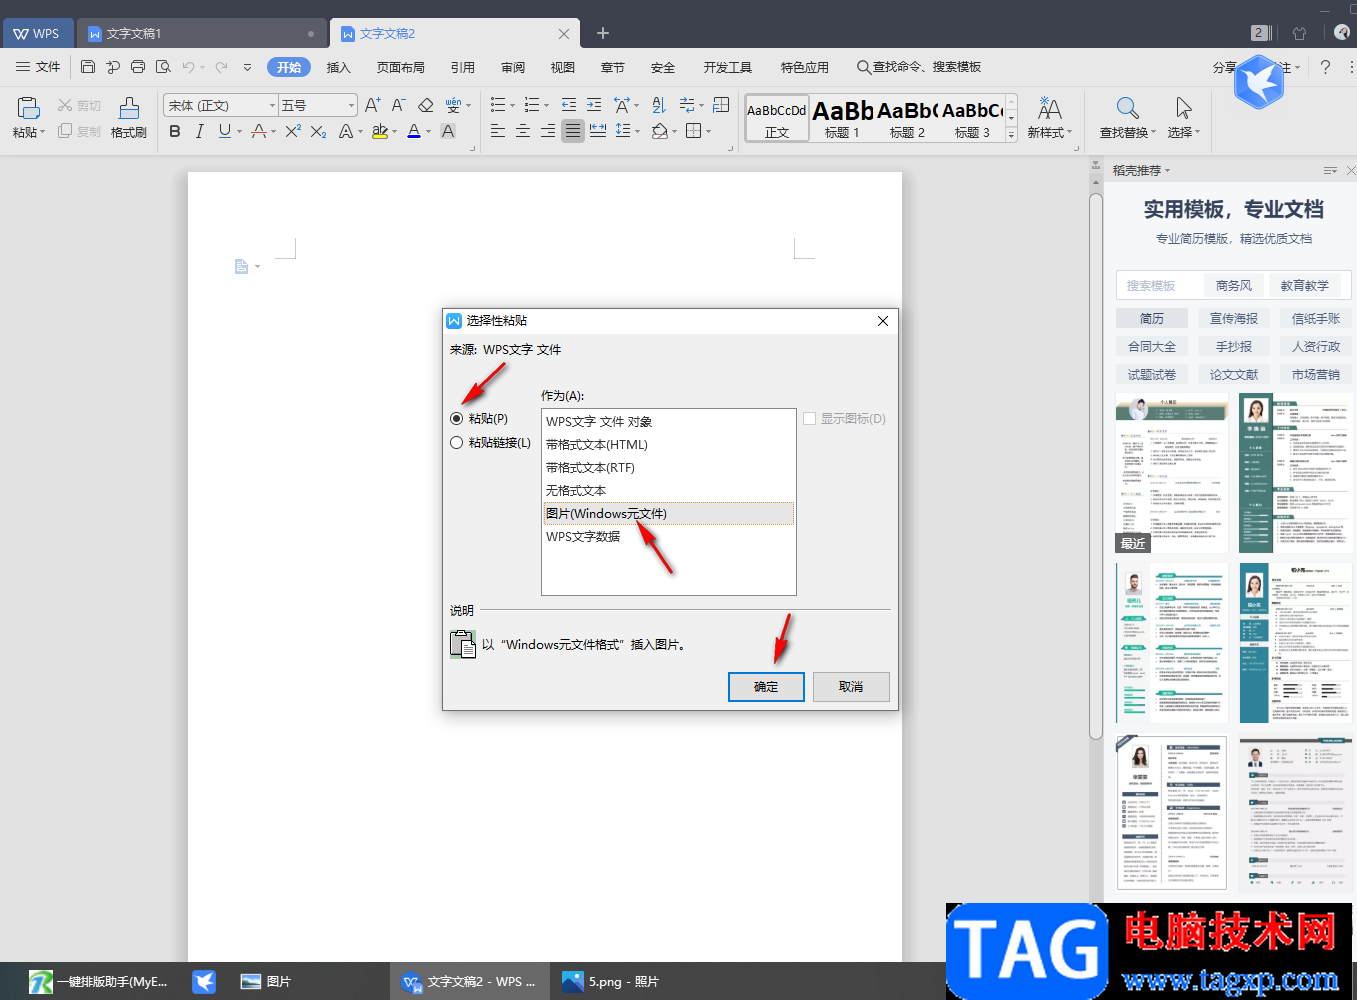
Task: Apply character shading icon
Action: pyautogui.click(x=448, y=131)
